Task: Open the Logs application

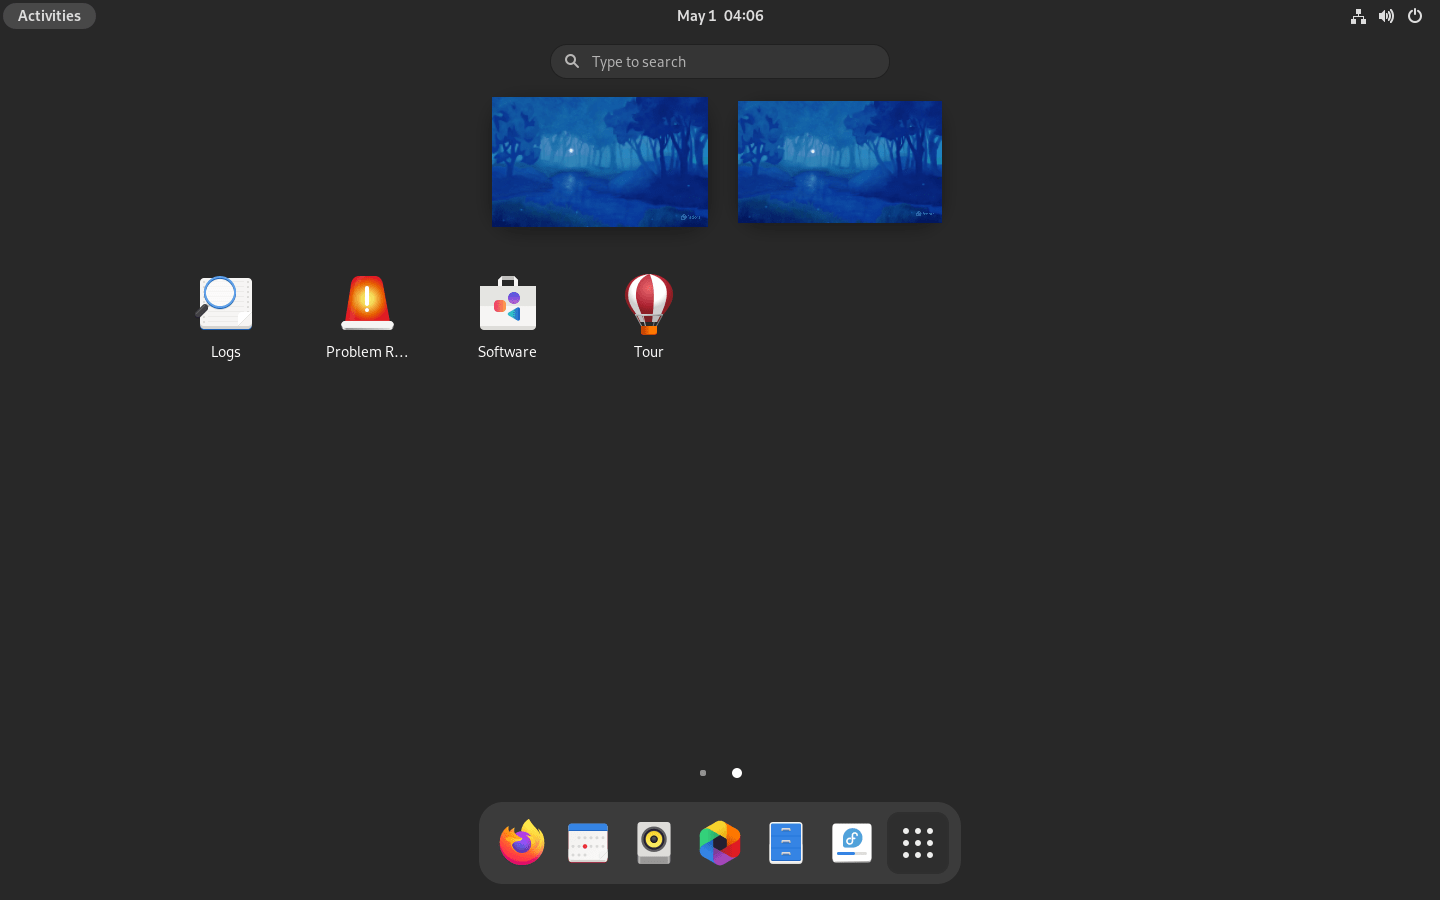Action: click(x=226, y=316)
